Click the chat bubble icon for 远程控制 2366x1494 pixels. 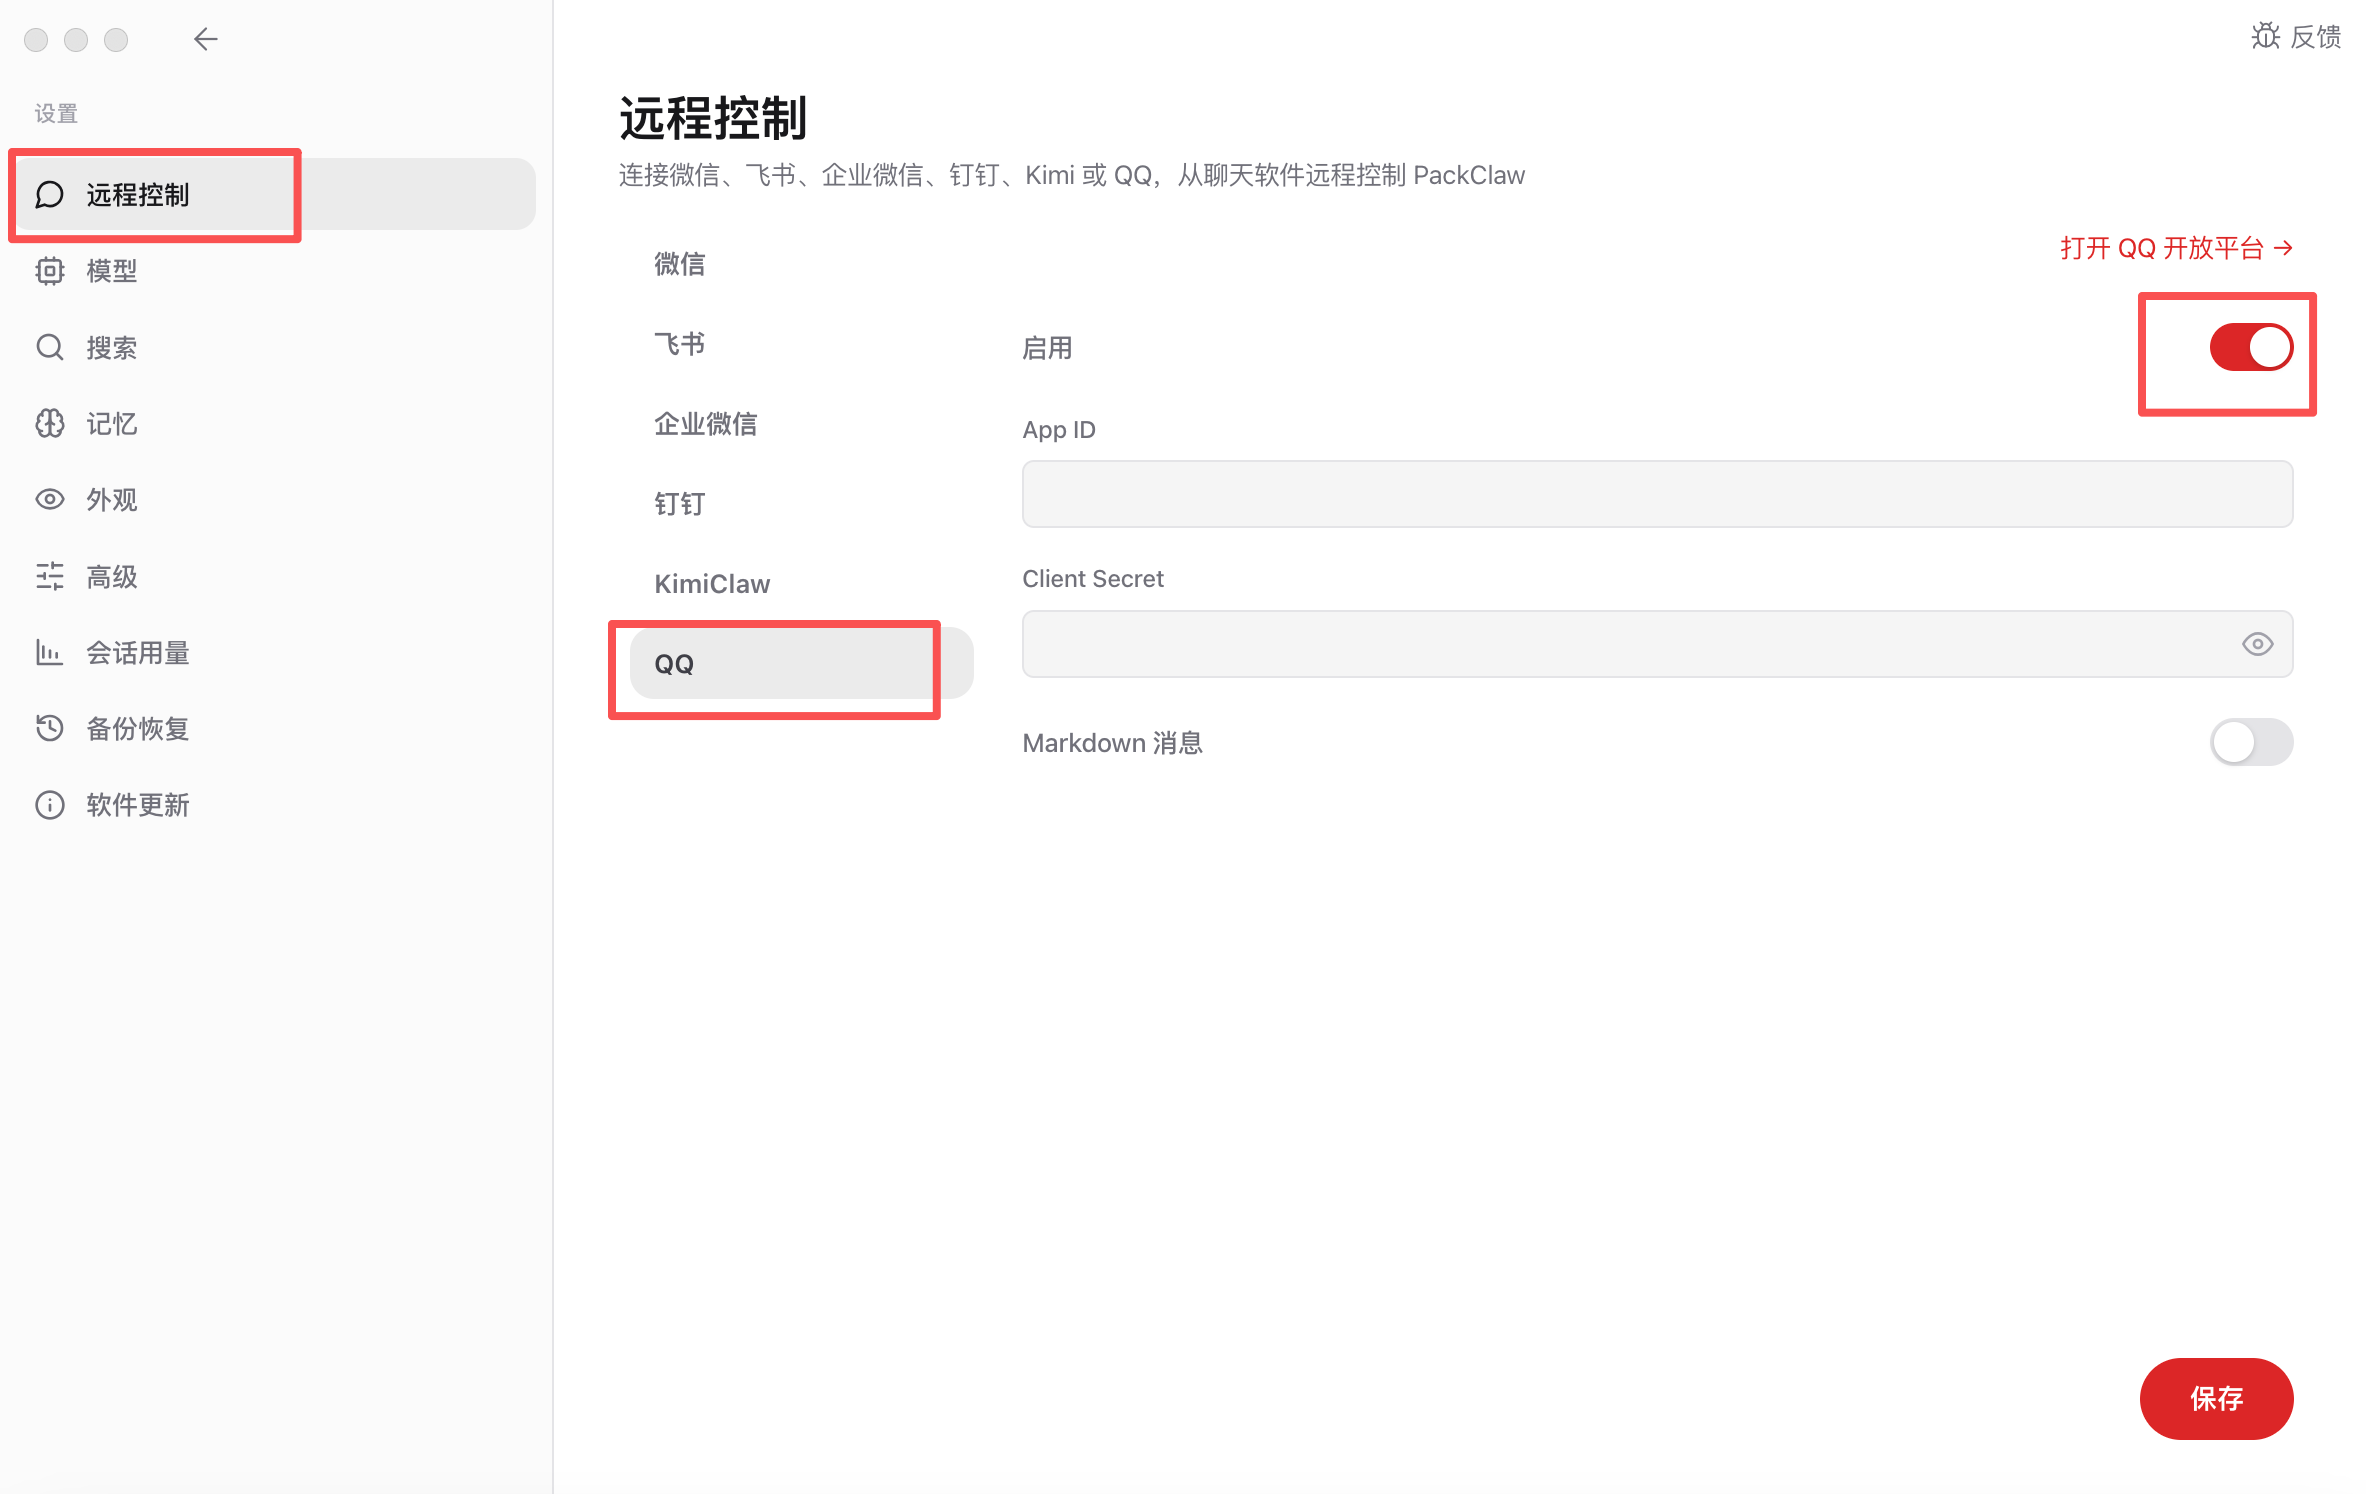[50, 194]
